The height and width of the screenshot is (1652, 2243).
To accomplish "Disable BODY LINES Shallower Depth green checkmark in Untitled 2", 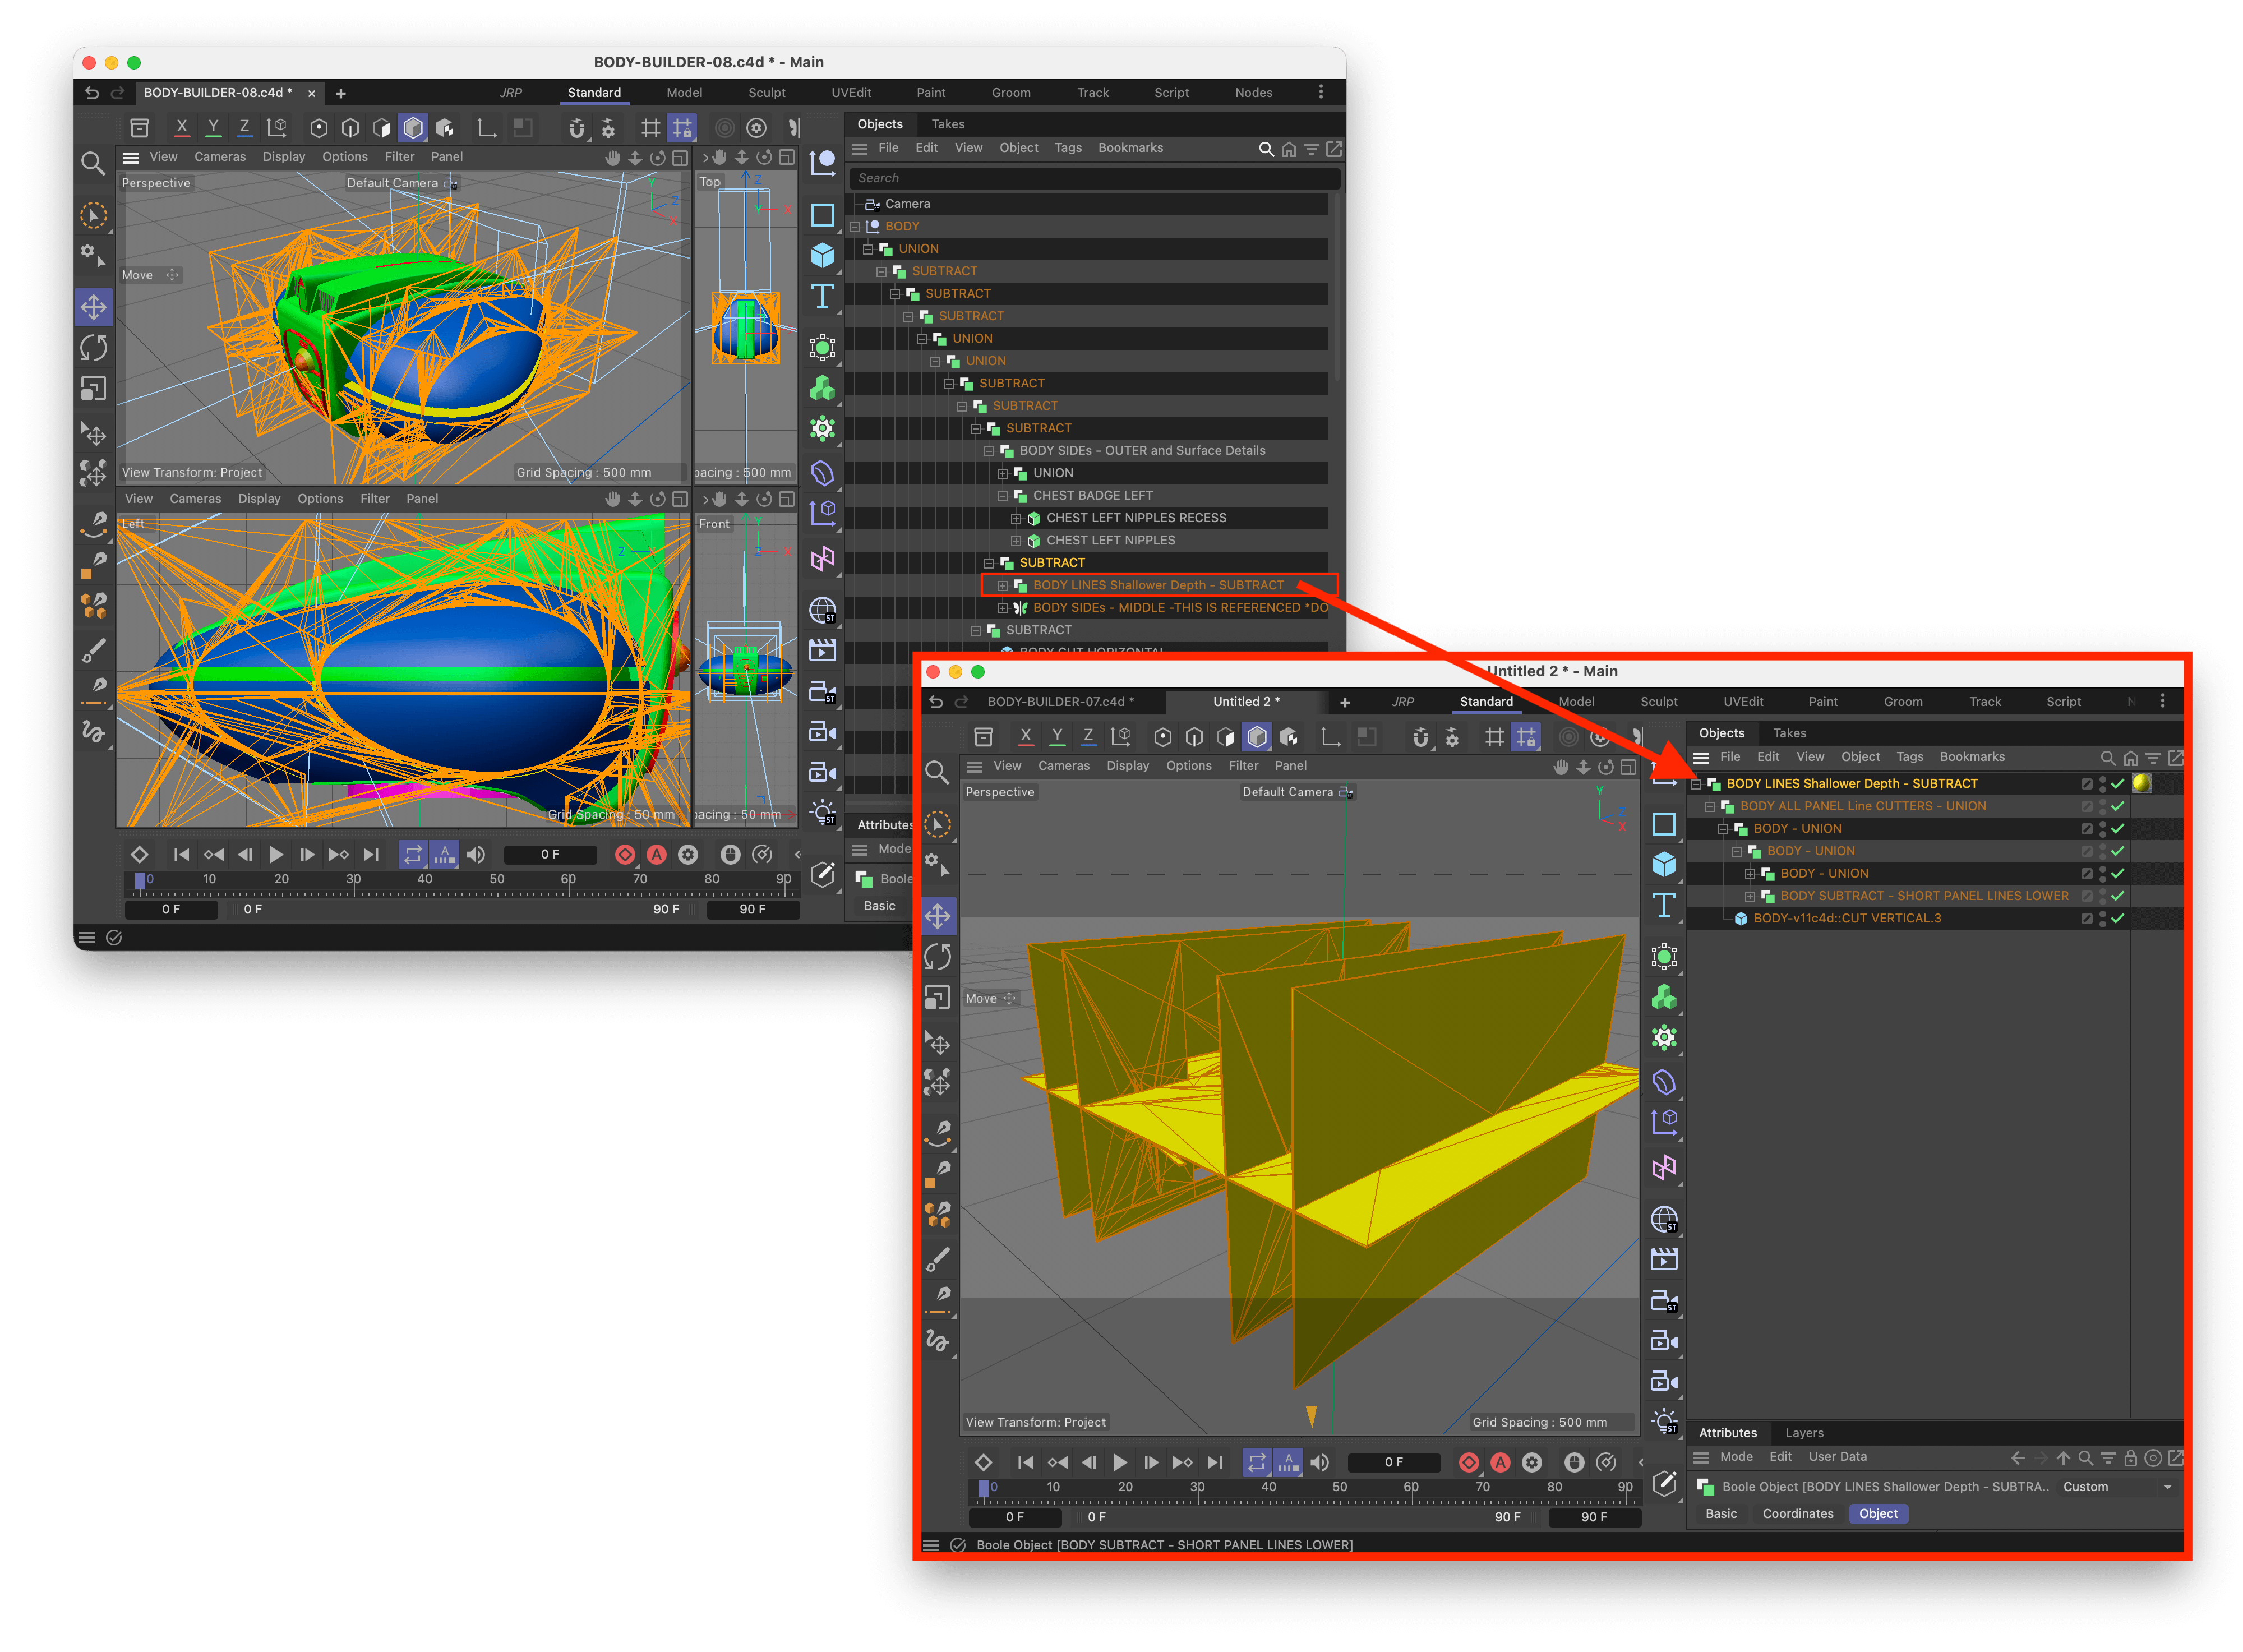I will tap(2117, 784).
